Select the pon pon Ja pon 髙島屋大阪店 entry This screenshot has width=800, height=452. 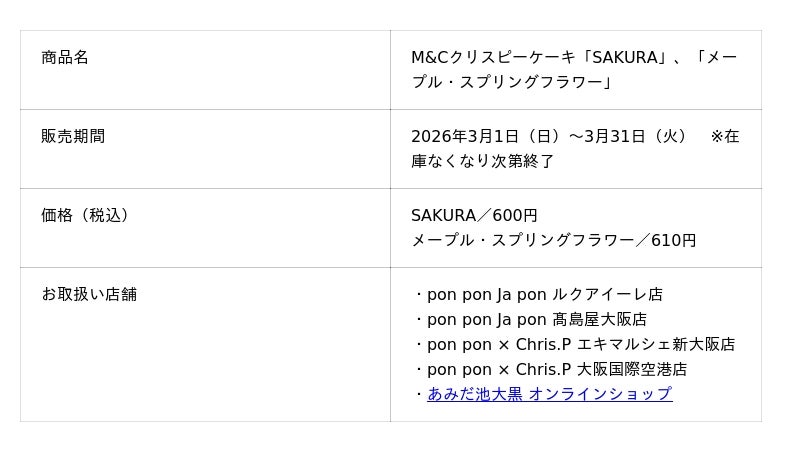point(537,319)
